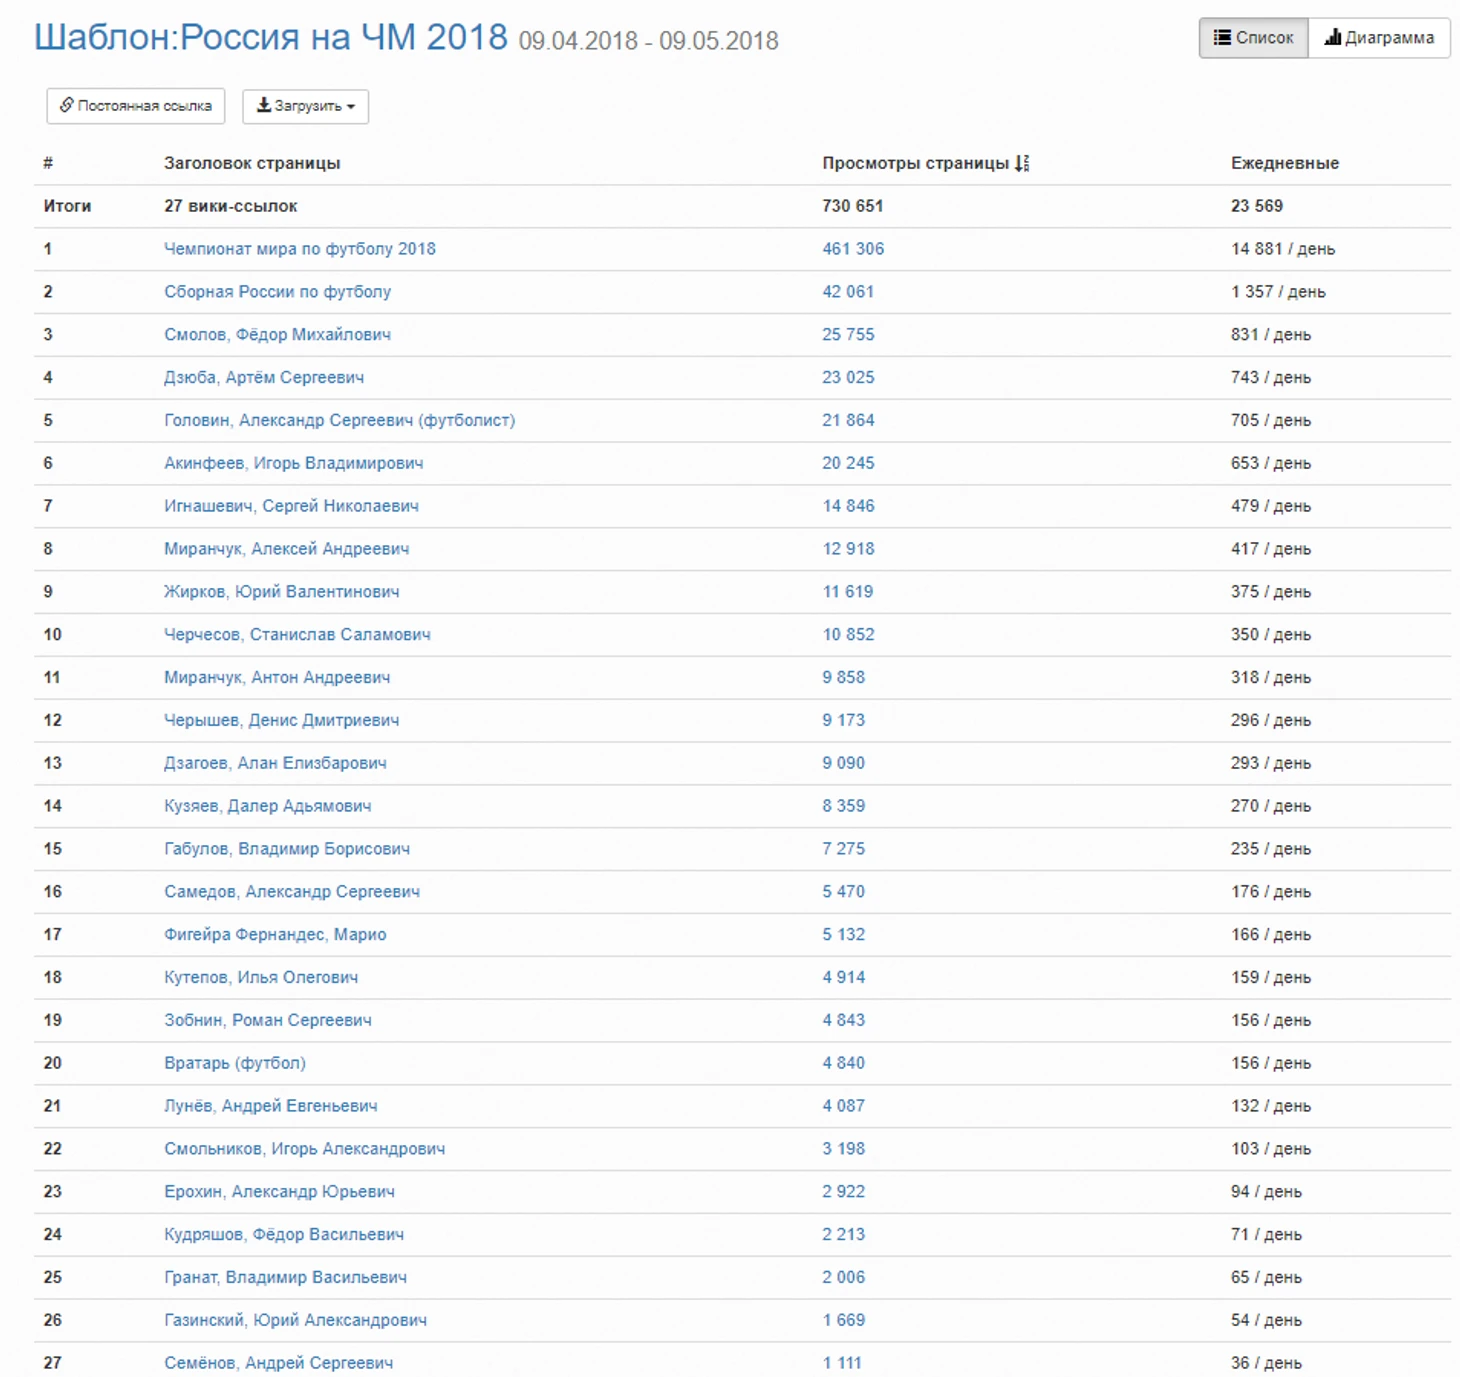The image size is (1460, 1377).
Task: Click the 7 275 pageviews link
Action: (843, 849)
